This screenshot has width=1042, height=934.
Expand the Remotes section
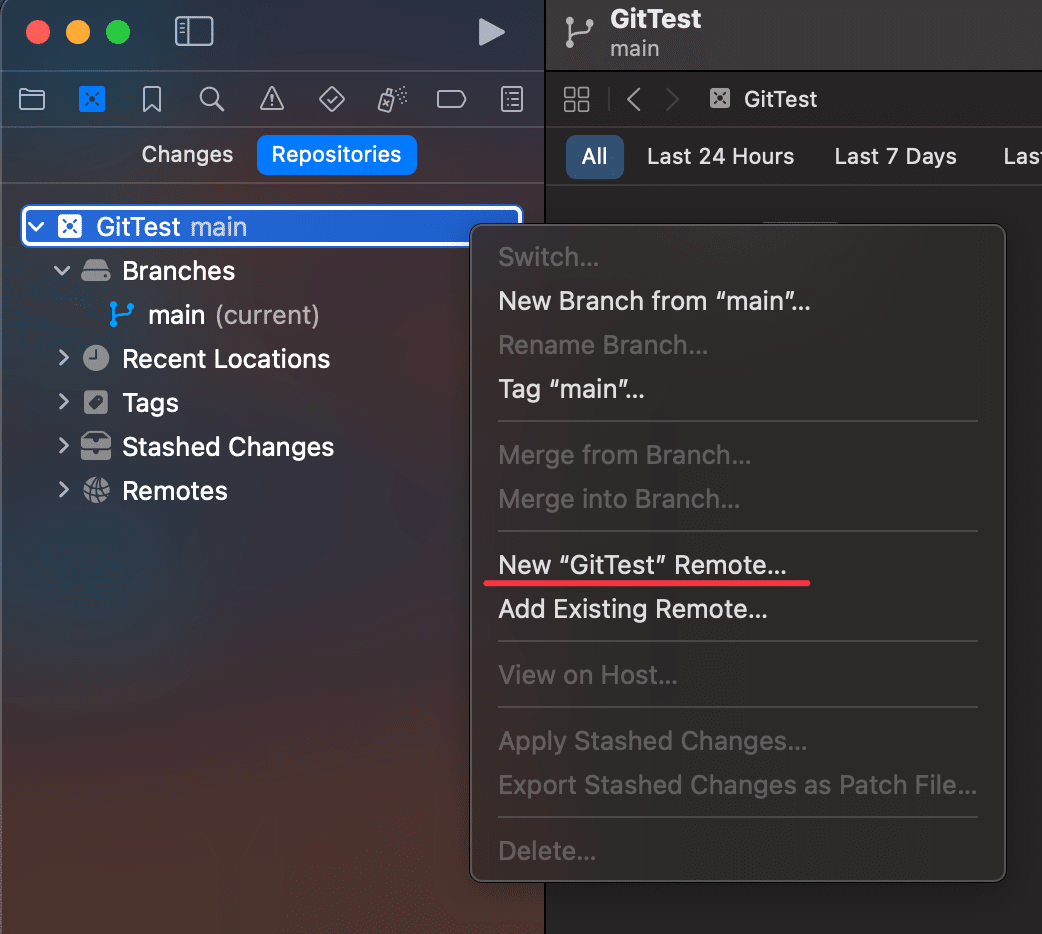click(63, 490)
